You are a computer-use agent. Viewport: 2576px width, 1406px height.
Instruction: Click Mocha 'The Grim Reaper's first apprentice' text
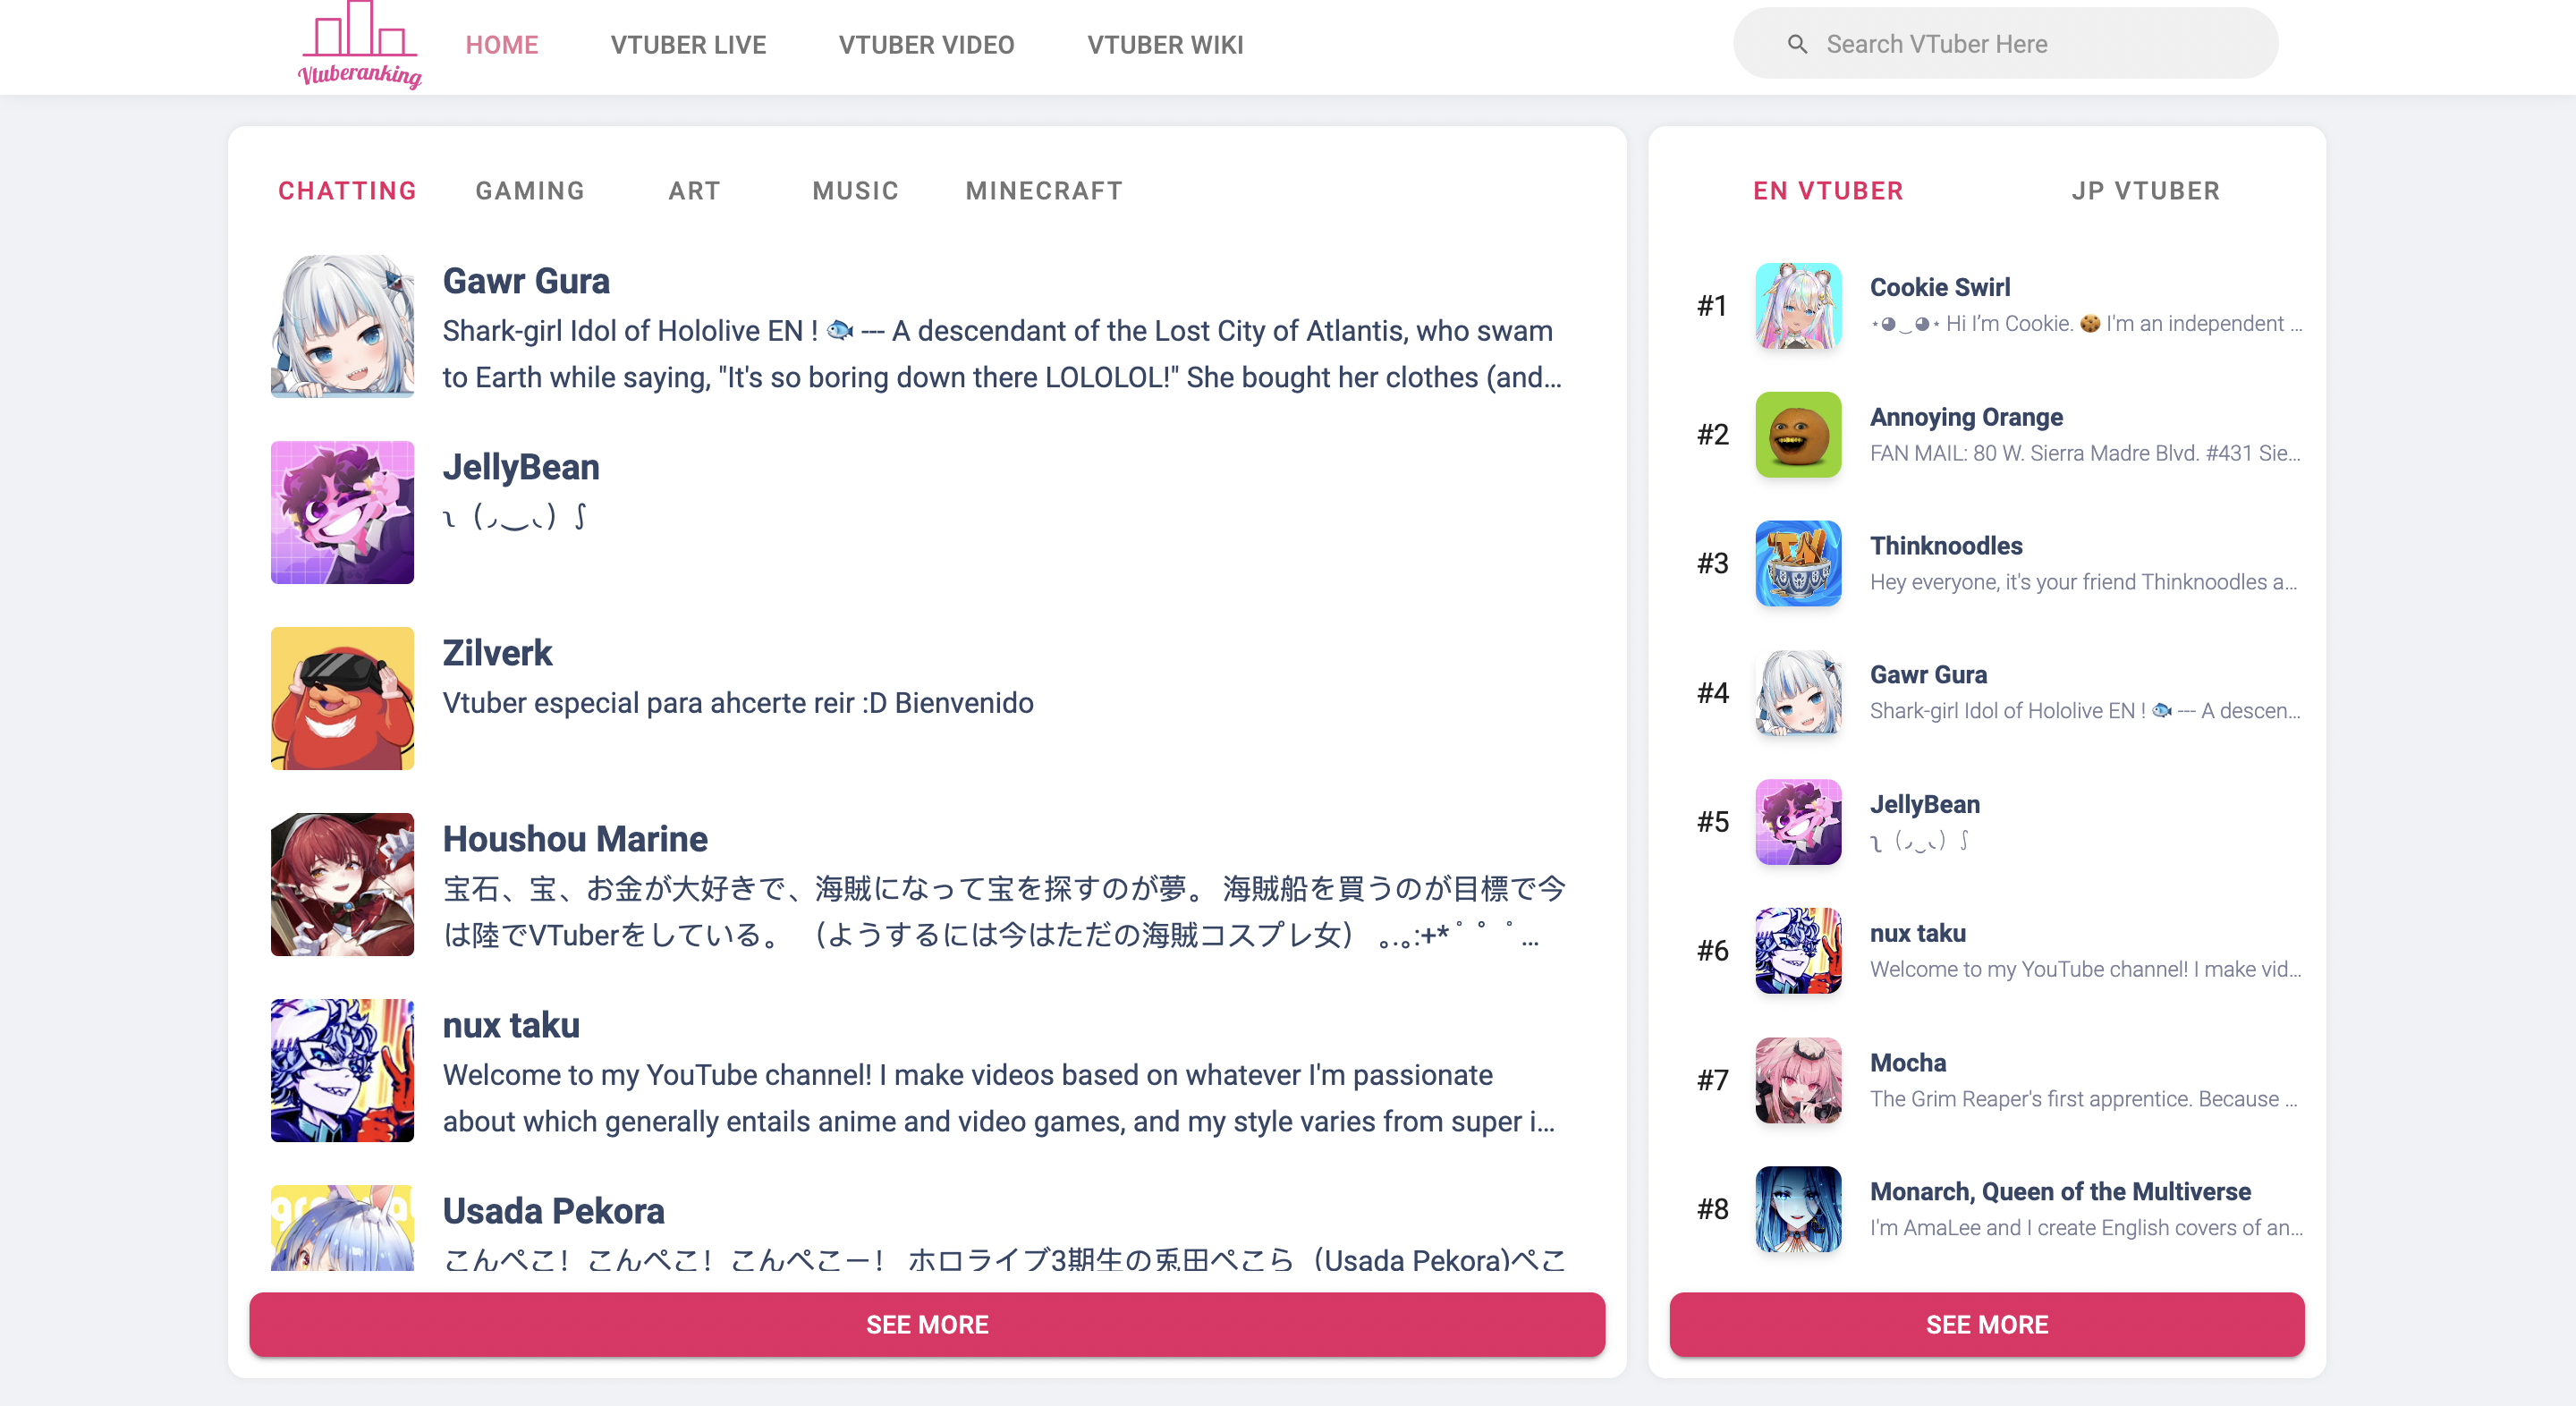(2084, 1098)
